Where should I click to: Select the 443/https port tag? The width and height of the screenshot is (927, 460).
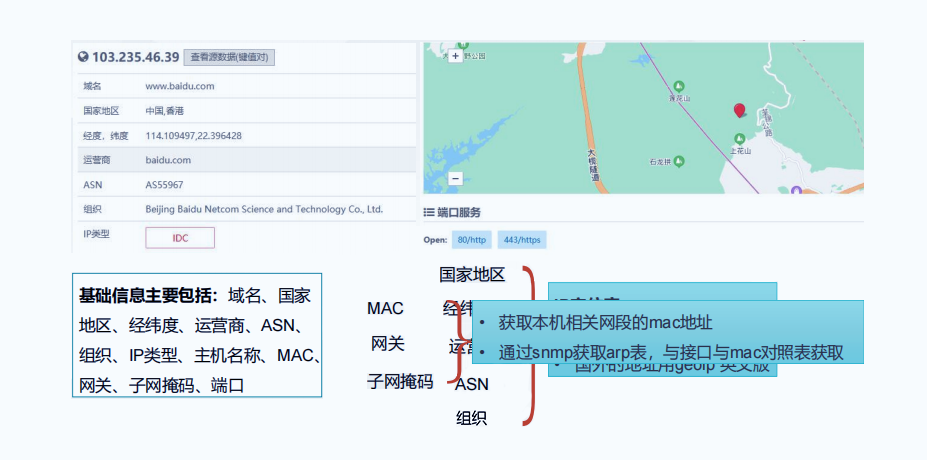click(522, 240)
